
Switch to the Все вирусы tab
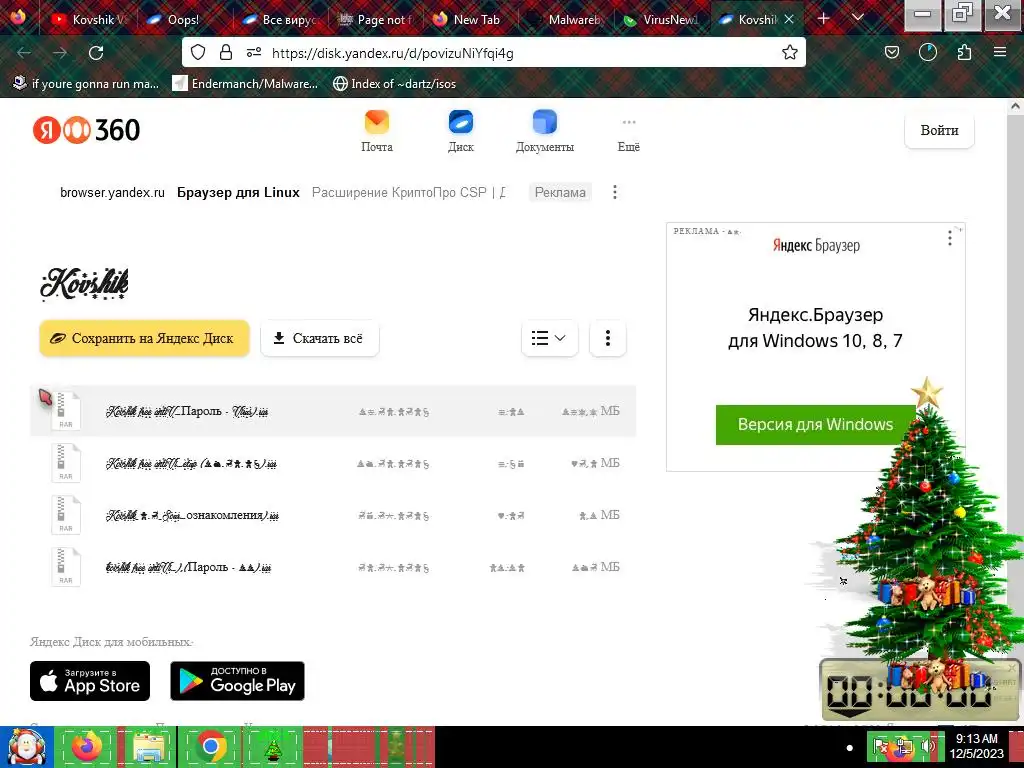pyautogui.click(x=278, y=20)
